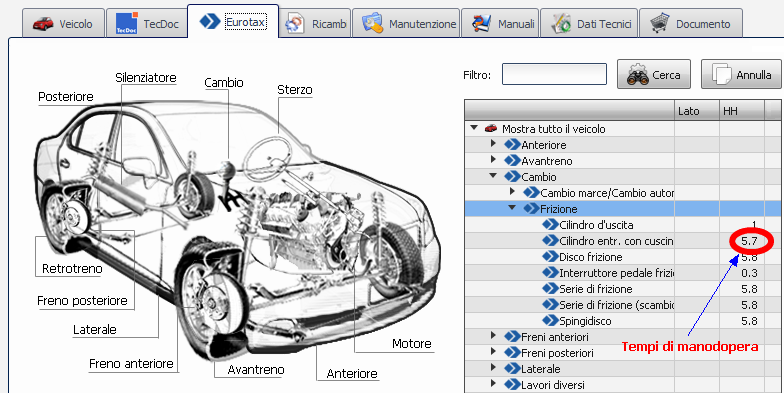Click the Dati Tecnici tab icon
Viewport: 784px width, 393px height.
click(561, 24)
